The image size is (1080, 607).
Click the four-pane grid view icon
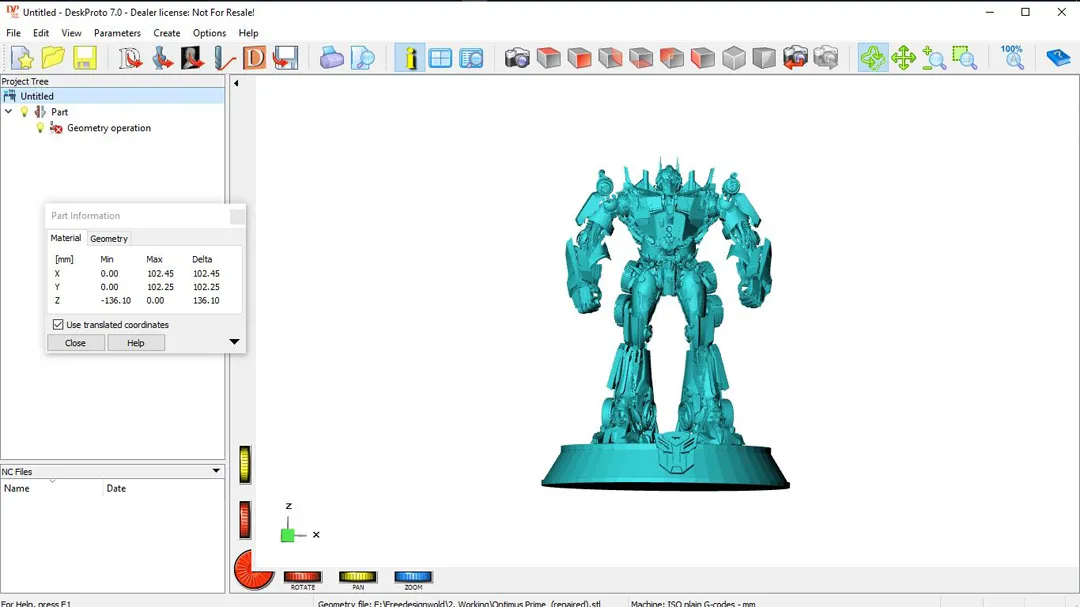440,58
